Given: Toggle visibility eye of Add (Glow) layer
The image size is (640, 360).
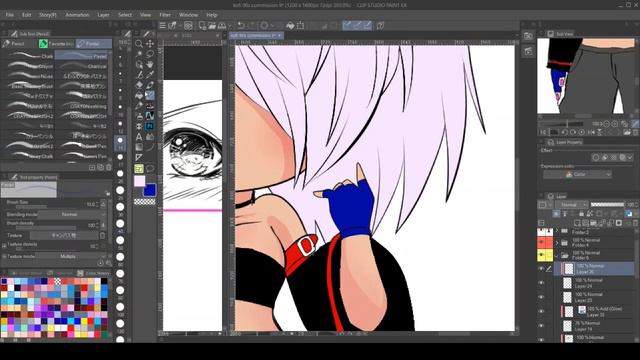Looking at the screenshot, I should (x=541, y=311).
